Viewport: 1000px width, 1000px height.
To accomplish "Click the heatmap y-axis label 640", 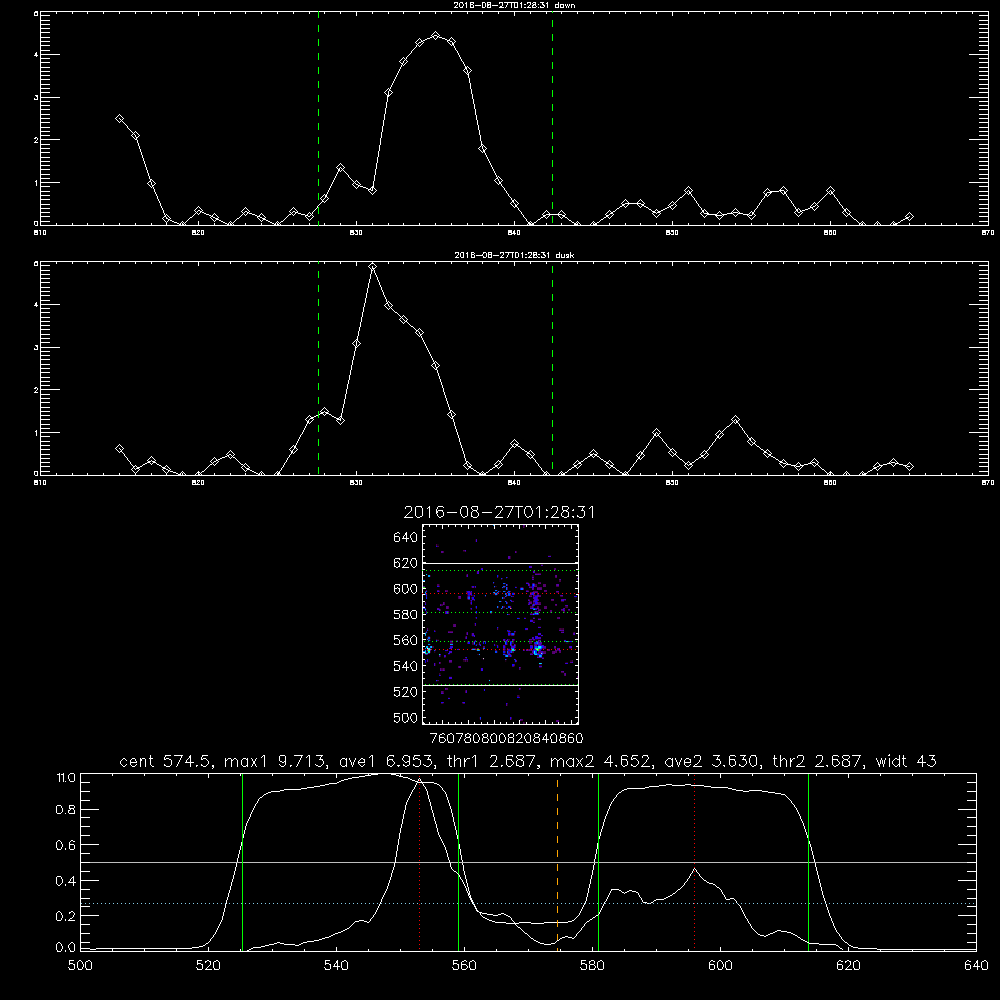I will point(406,538).
